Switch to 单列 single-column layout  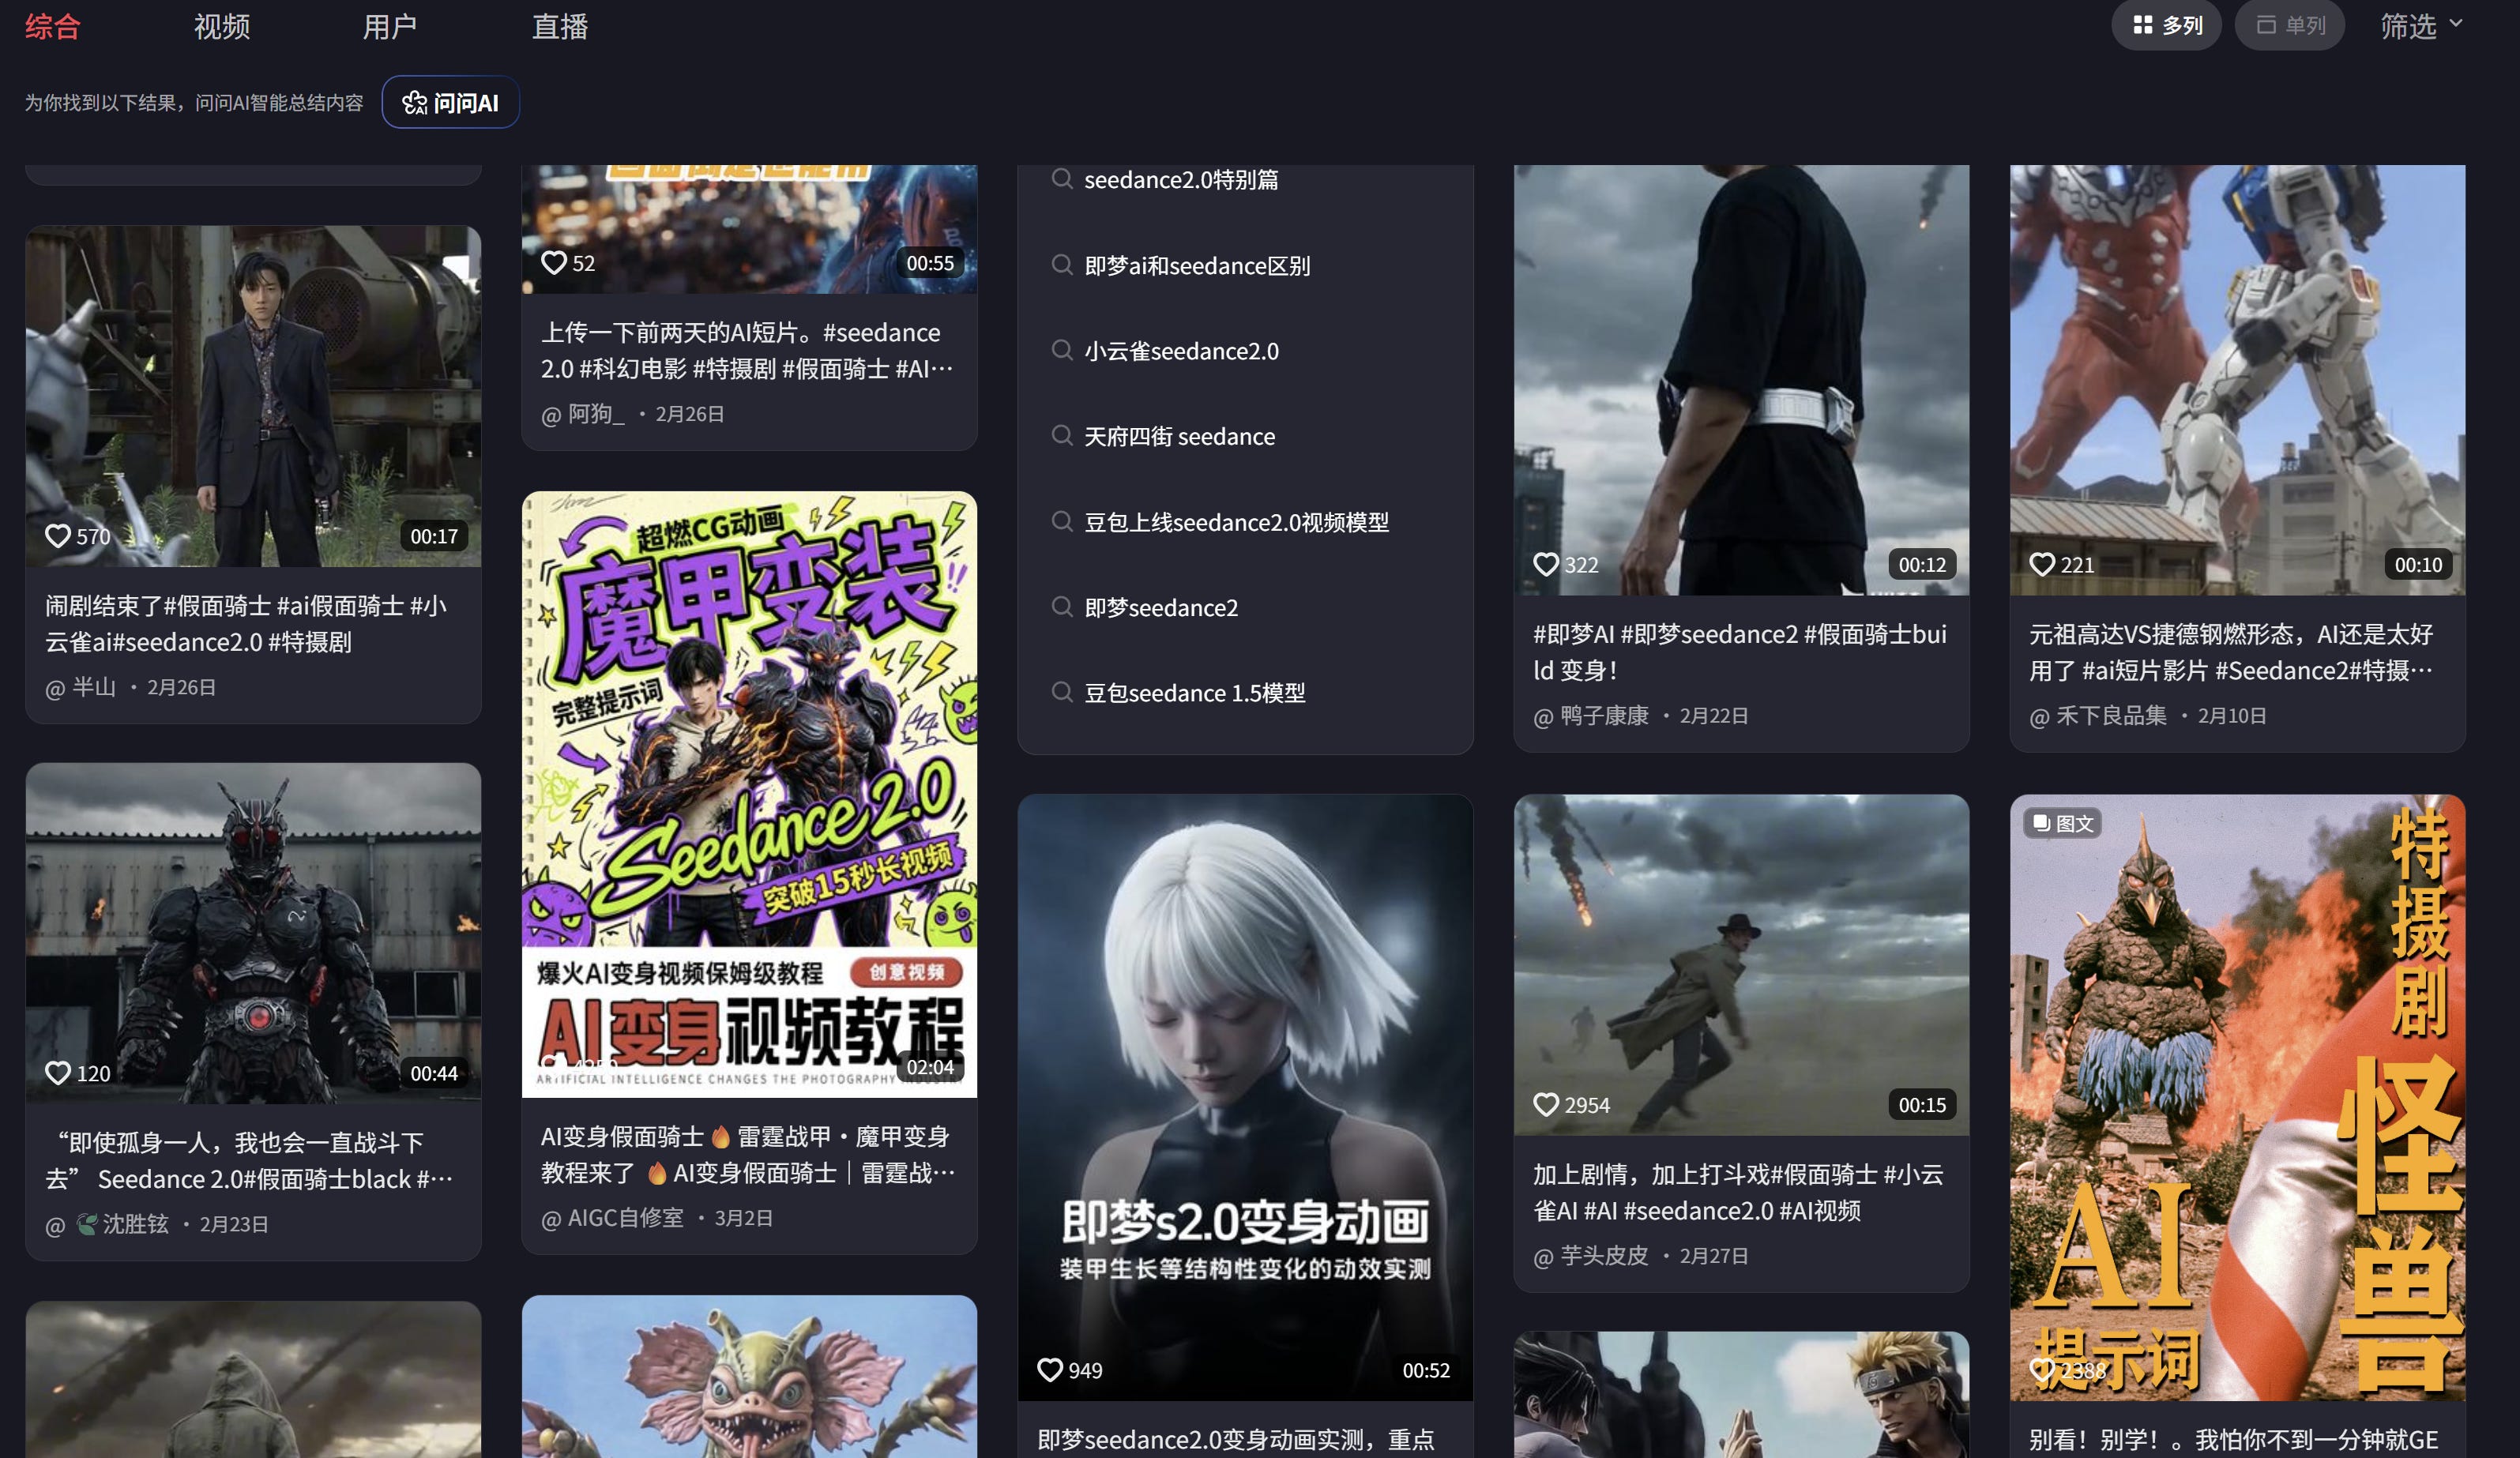pos(2290,25)
